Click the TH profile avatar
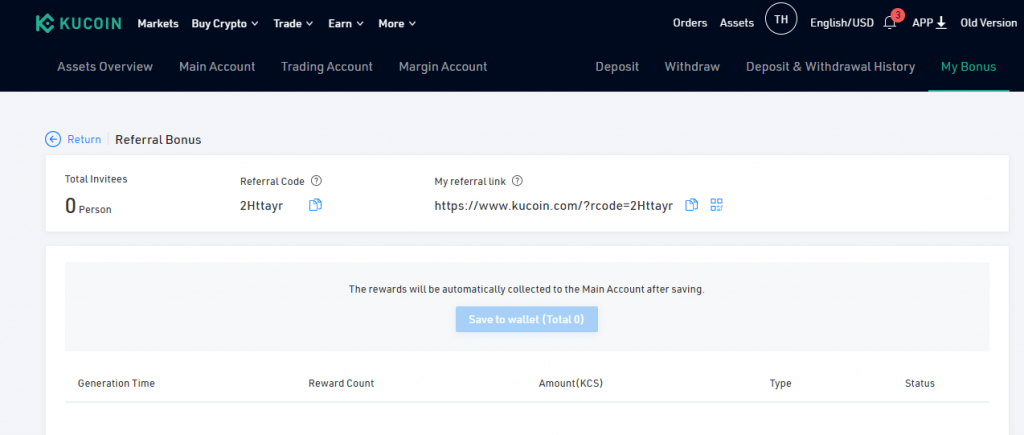The image size is (1024, 435). pos(781,20)
